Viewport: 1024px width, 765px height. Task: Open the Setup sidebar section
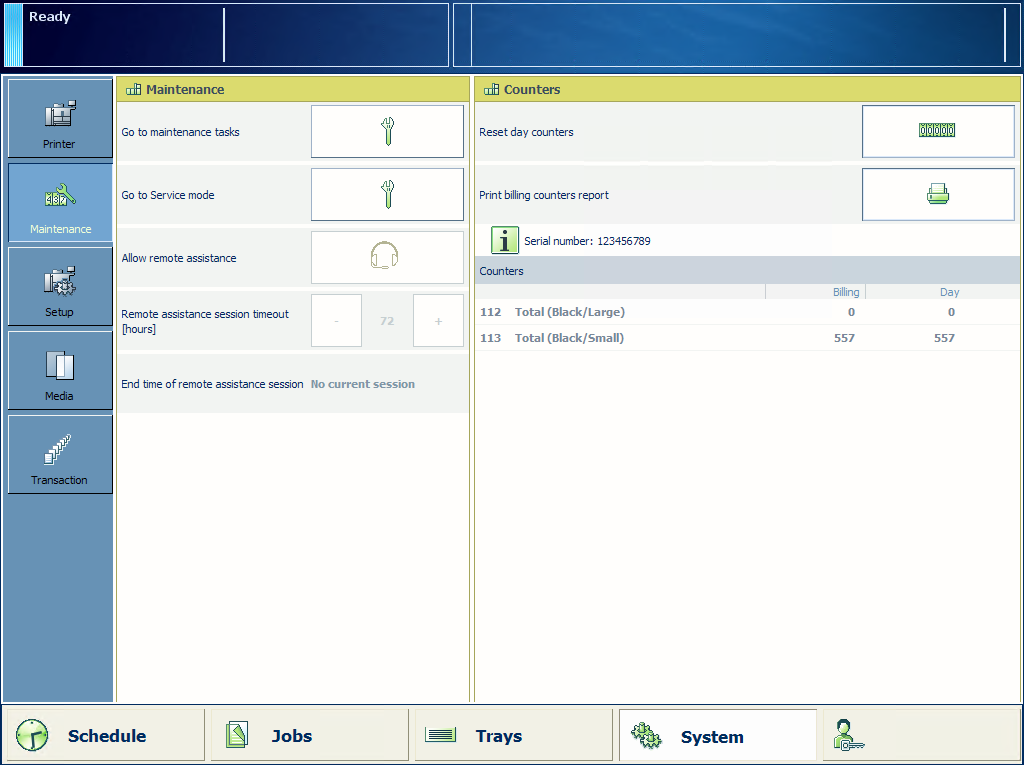[60, 287]
